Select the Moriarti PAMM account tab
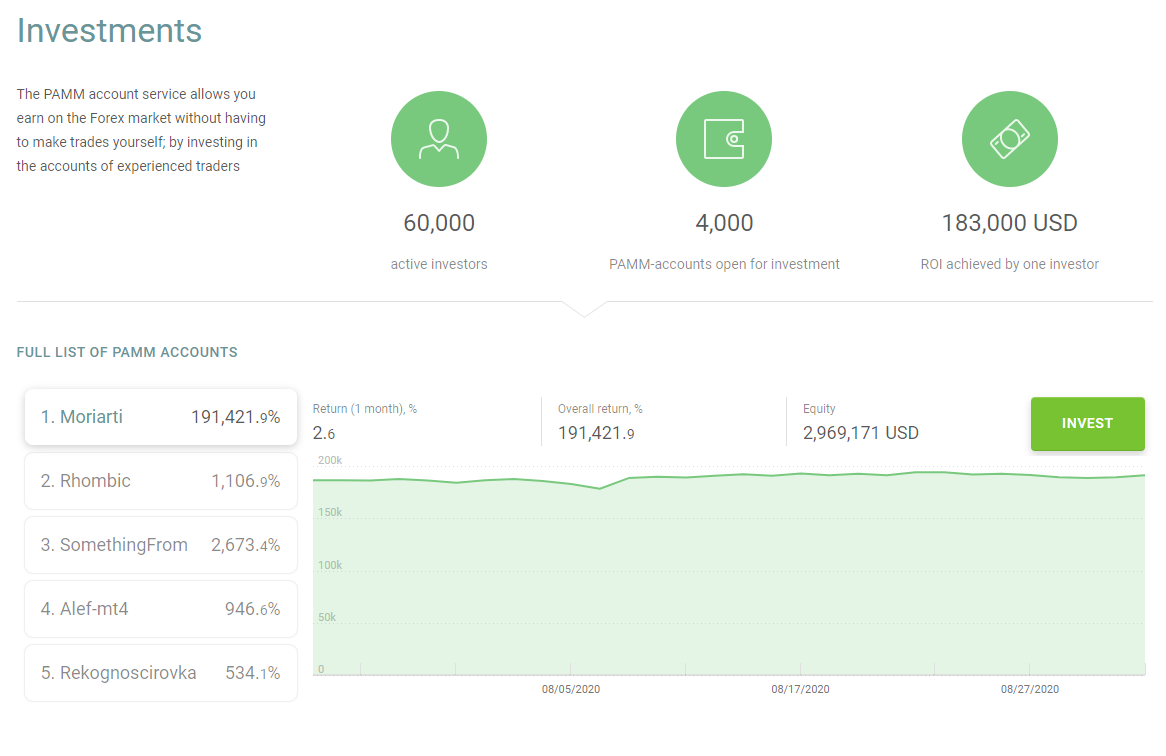 (161, 417)
